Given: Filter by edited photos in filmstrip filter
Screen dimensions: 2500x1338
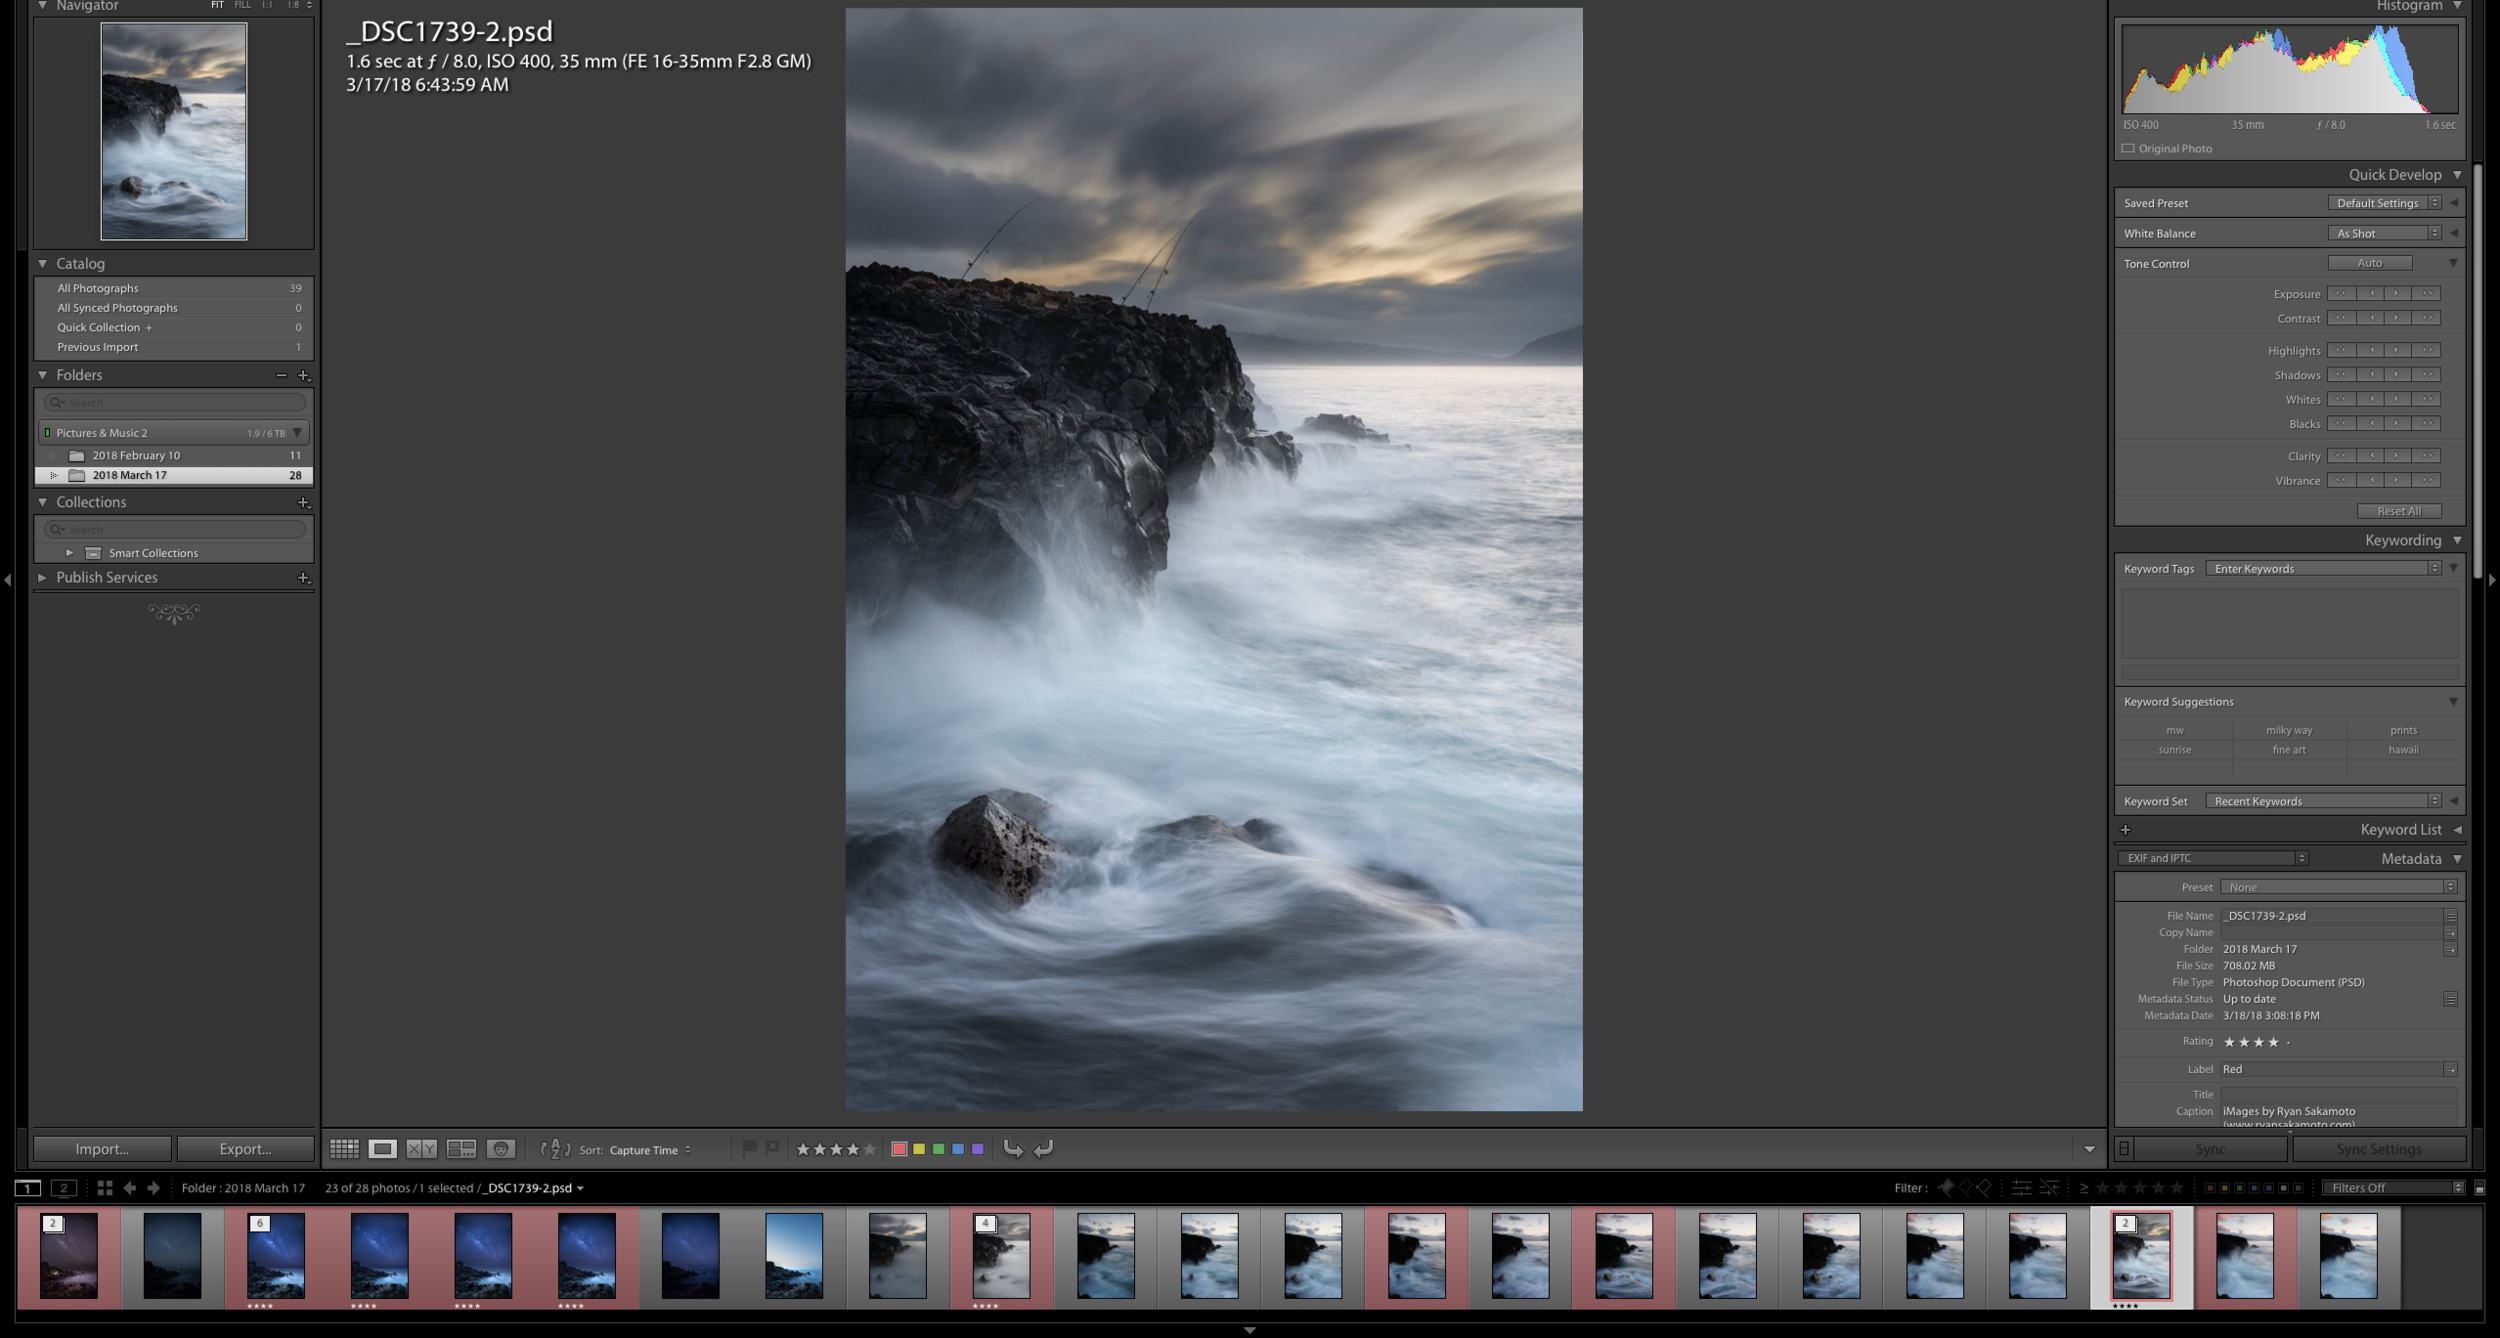Looking at the screenshot, I should tap(2021, 1188).
